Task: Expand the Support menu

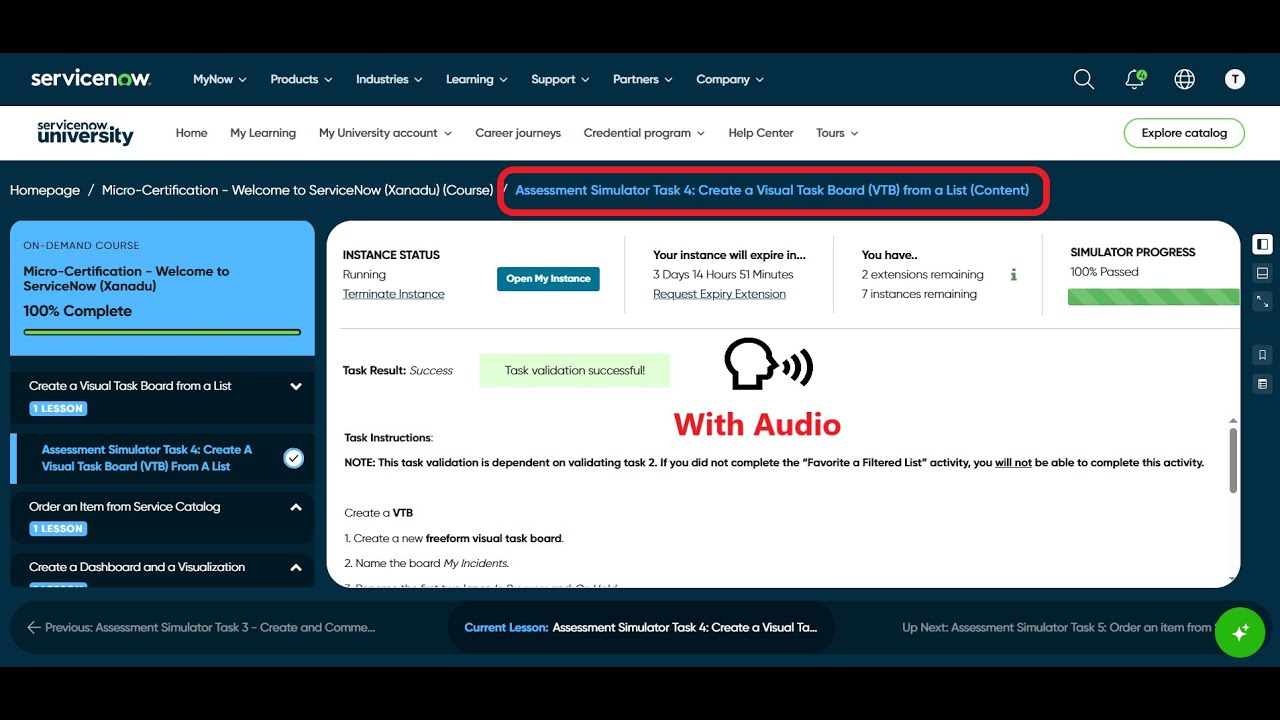Action: click(x=560, y=79)
